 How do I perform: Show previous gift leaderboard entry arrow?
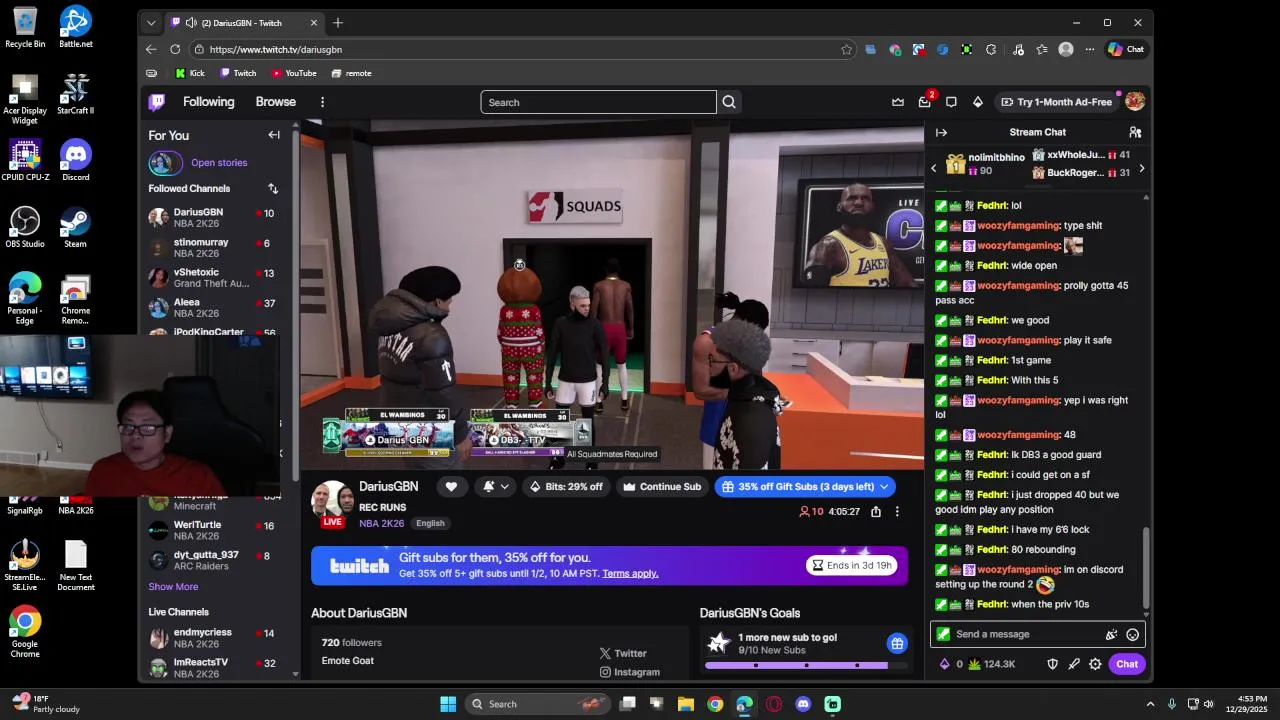934,168
